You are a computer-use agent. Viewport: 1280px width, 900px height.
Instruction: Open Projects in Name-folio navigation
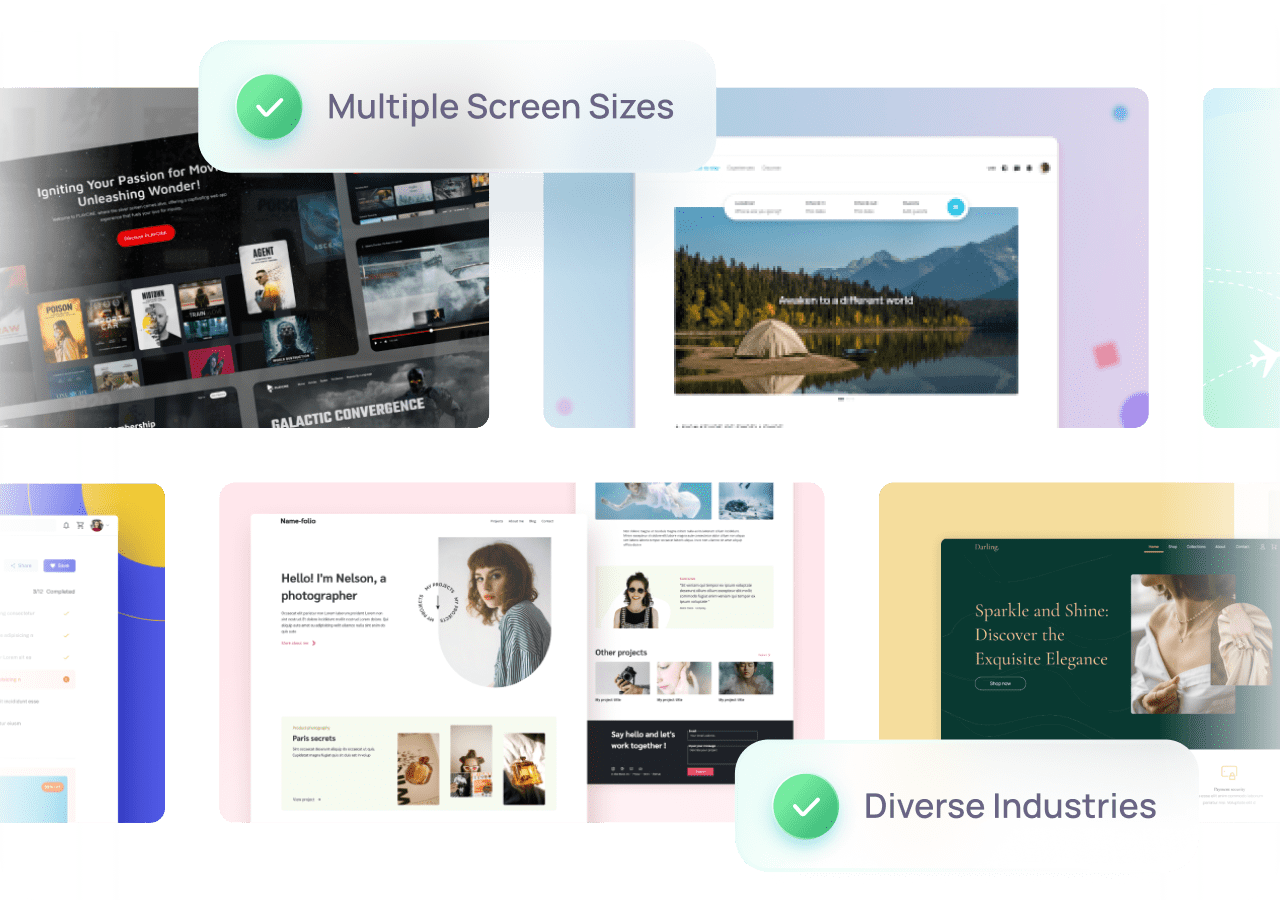point(497,521)
